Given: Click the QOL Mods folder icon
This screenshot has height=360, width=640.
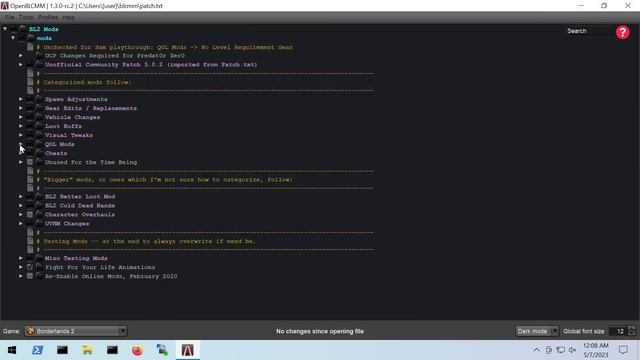Looking at the screenshot, I should [x=39, y=144].
